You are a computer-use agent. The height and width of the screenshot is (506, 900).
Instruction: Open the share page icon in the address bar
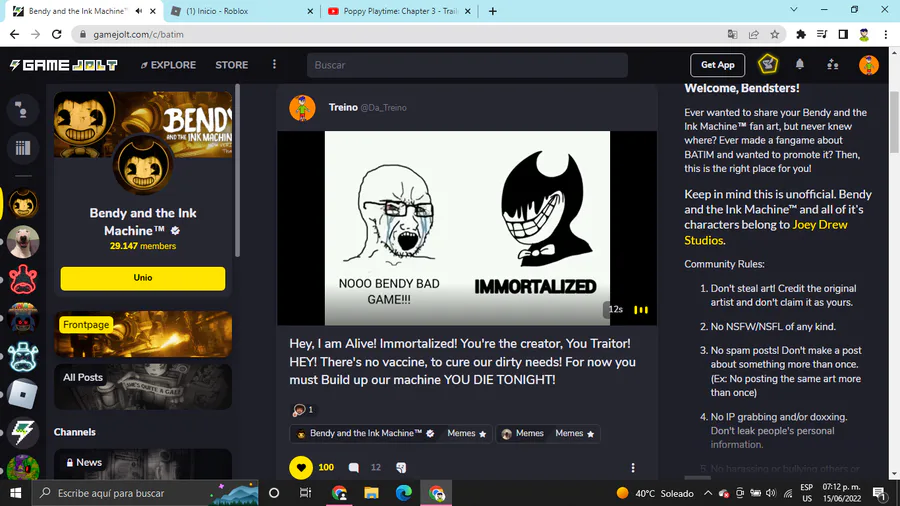click(754, 34)
